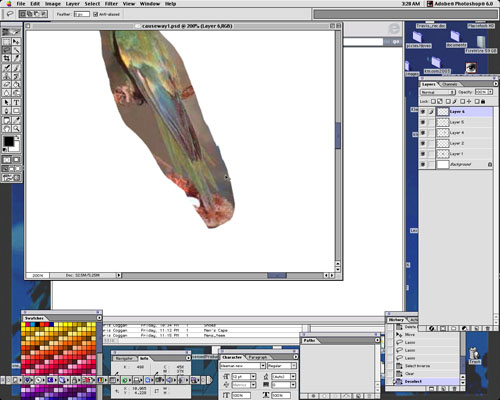The width and height of the screenshot is (500, 400).
Task: Open the blend mode Normal dropdown
Action: point(438,92)
